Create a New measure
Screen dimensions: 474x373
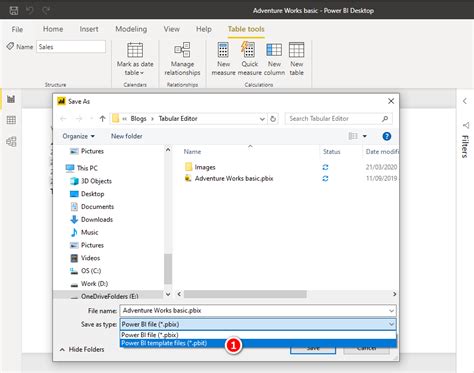223,59
